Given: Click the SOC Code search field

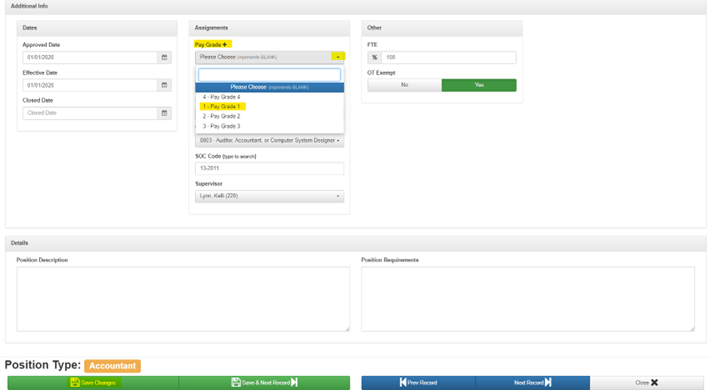Looking at the screenshot, I should click(x=269, y=168).
